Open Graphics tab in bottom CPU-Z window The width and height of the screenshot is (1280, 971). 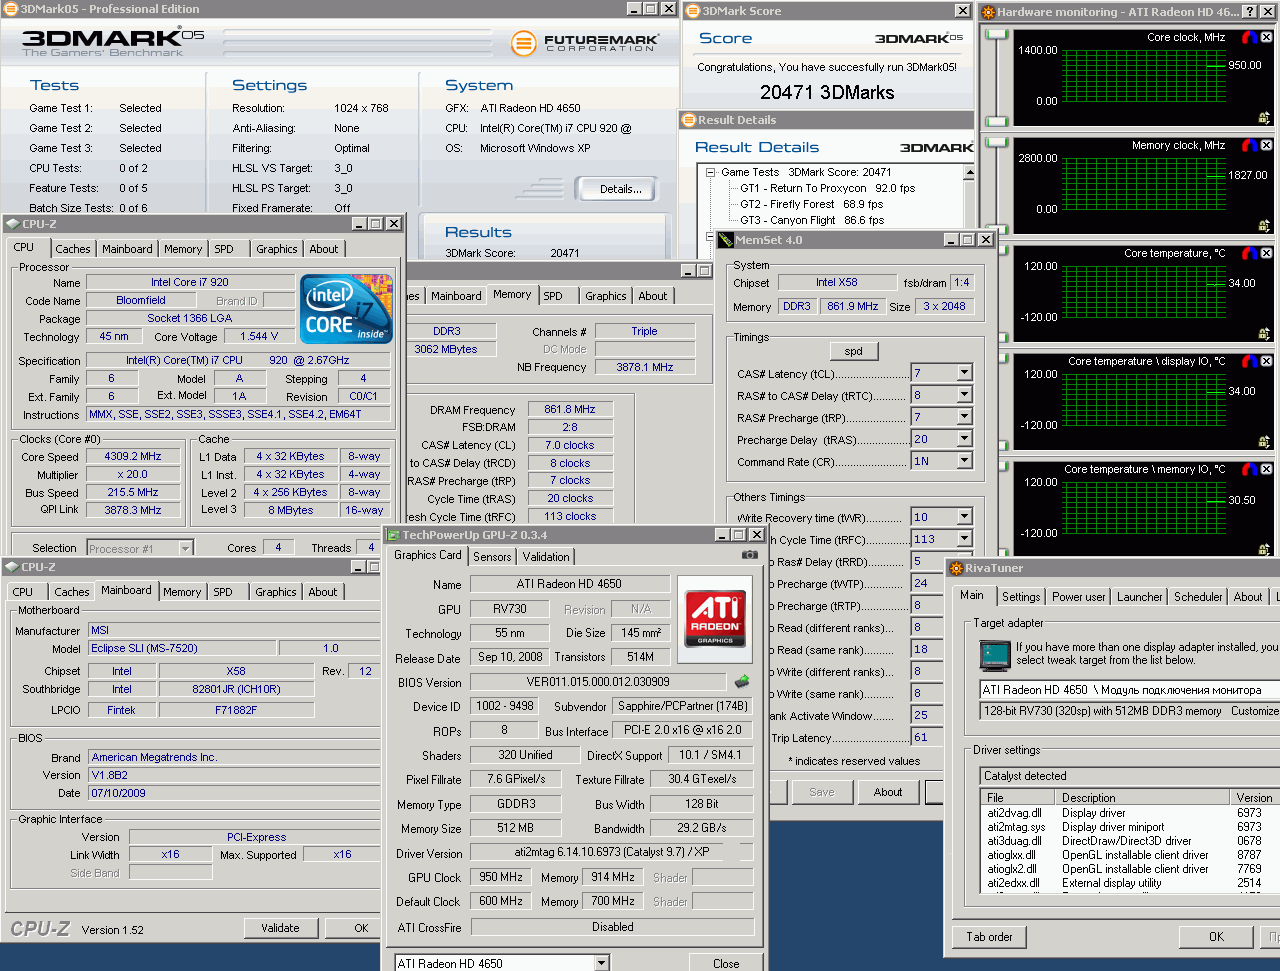(276, 592)
